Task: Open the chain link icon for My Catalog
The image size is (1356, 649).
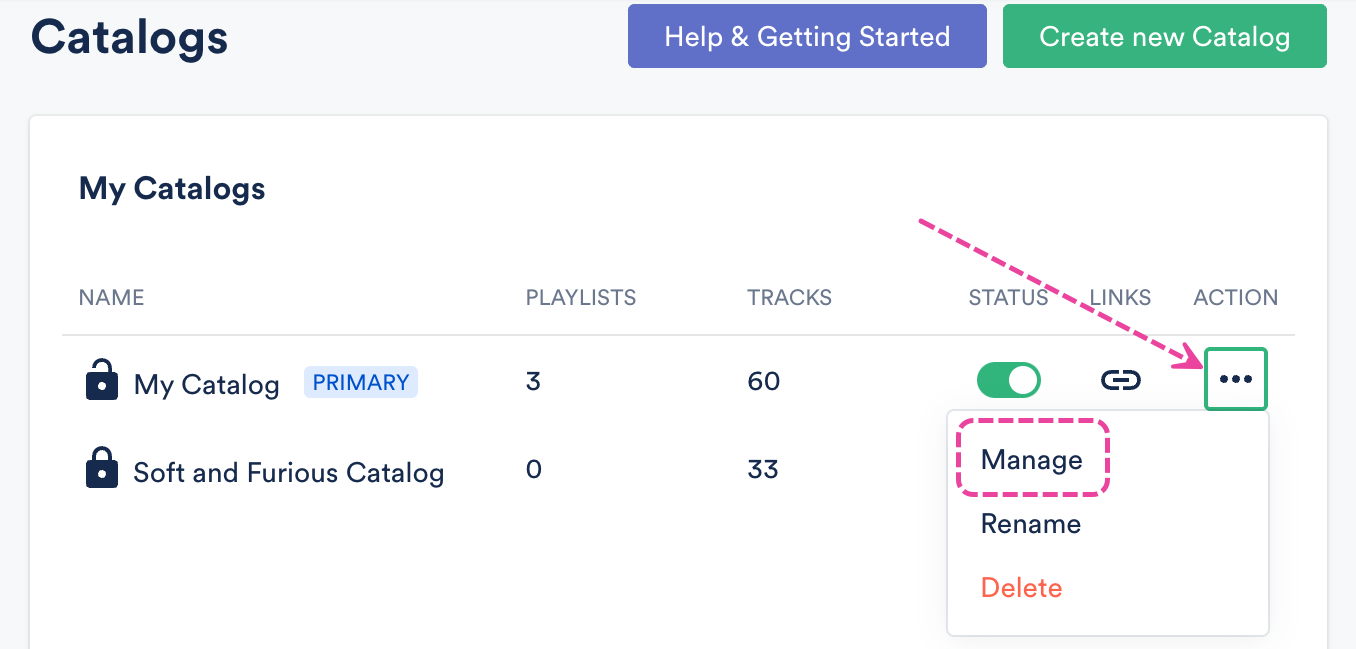Action: coord(1121,380)
